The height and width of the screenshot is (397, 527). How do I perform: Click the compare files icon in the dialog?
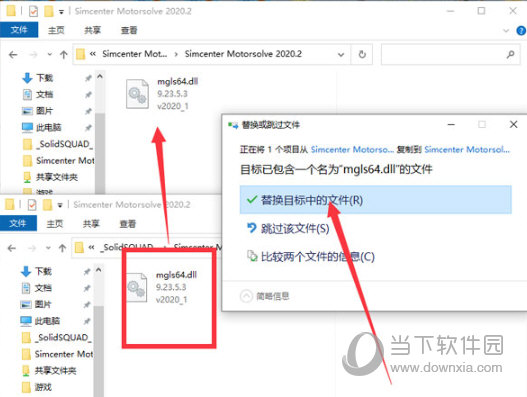point(252,256)
